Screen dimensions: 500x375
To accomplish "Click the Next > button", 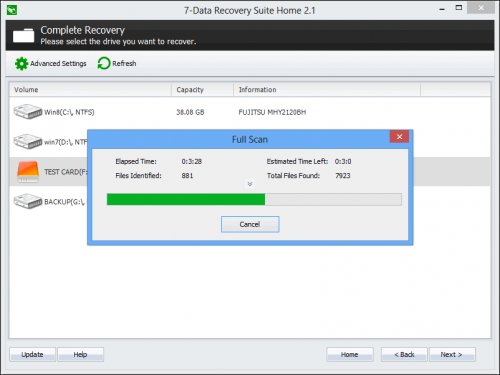I will tap(452, 355).
